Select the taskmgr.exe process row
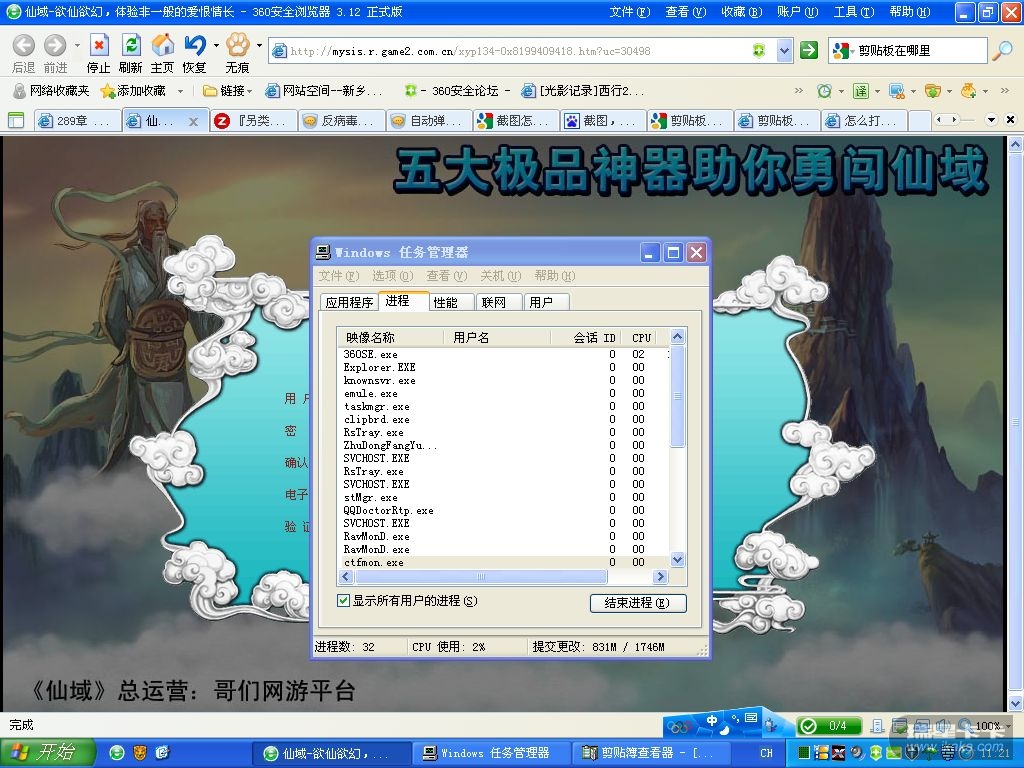This screenshot has height=768, width=1024. tap(503, 406)
